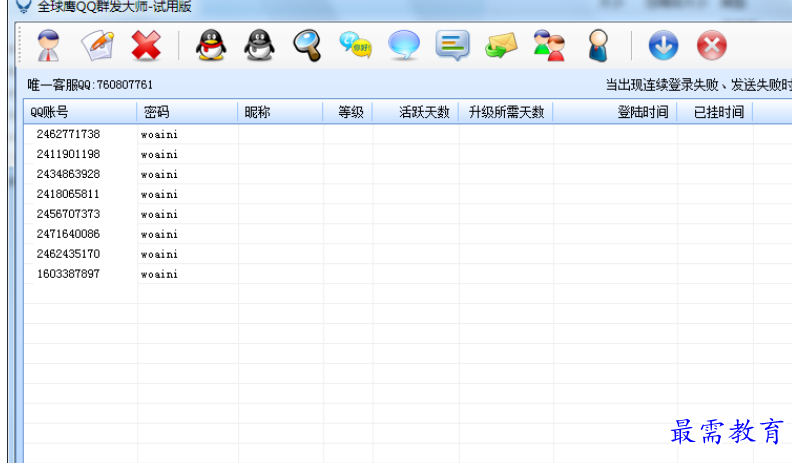Click the 唯一客服QQ:760807761 label
The height and width of the screenshot is (463, 792).
(x=90, y=85)
